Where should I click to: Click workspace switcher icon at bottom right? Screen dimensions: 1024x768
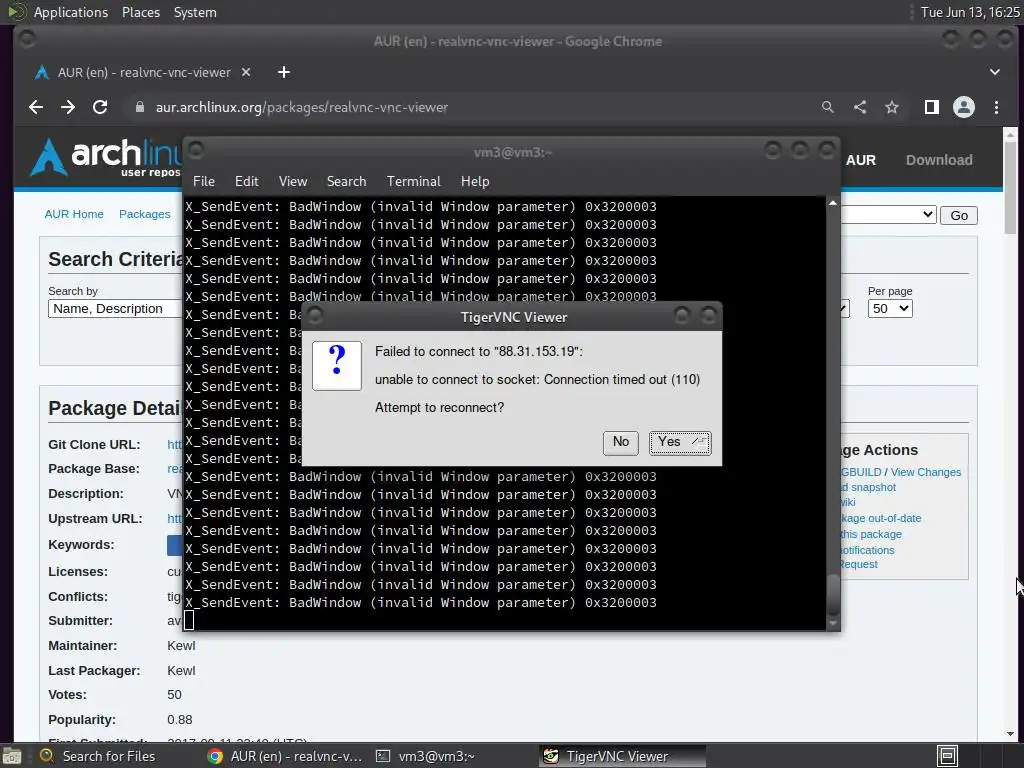click(x=948, y=756)
